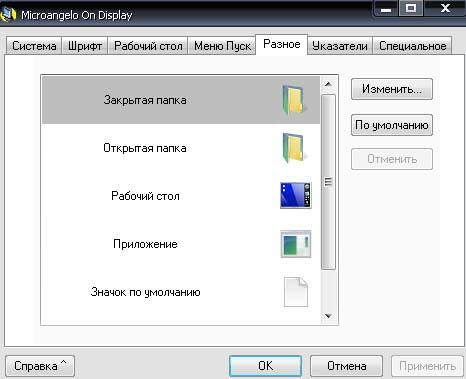
Task: Open the Специальное tab
Action: 412,46
